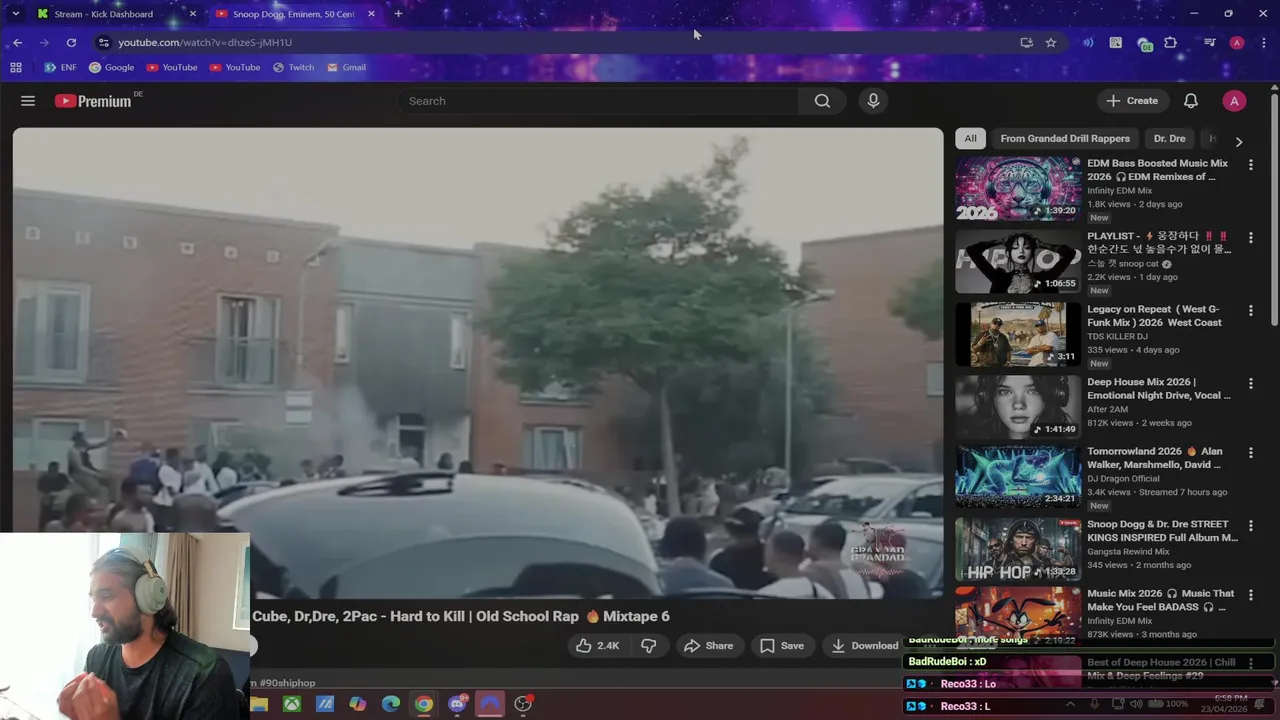Image resolution: width=1280 pixels, height=720 pixels.
Task: Open a new browser tab
Action: pyautogui.click(x=398, y=14)
